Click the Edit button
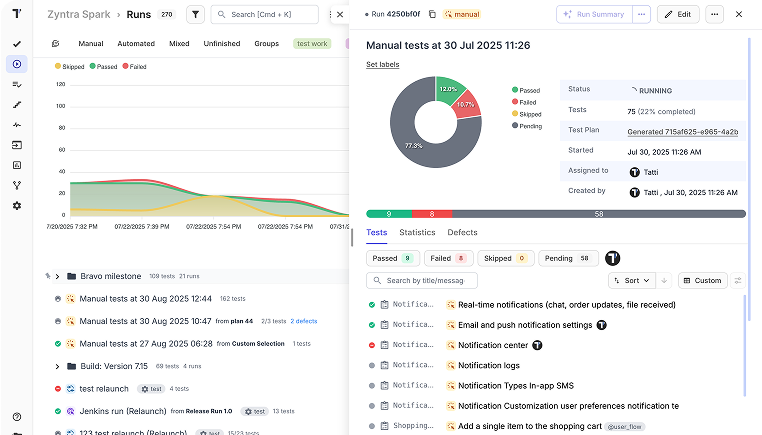This screenshot has width=762, height=435. click(x=678, y=15)
